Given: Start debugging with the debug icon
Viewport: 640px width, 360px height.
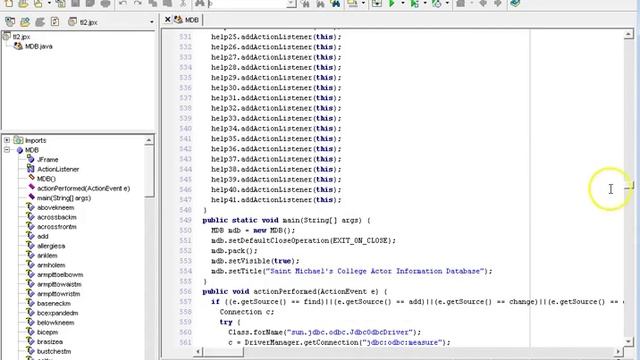Looking at the screenshot, I should (415, 4).
